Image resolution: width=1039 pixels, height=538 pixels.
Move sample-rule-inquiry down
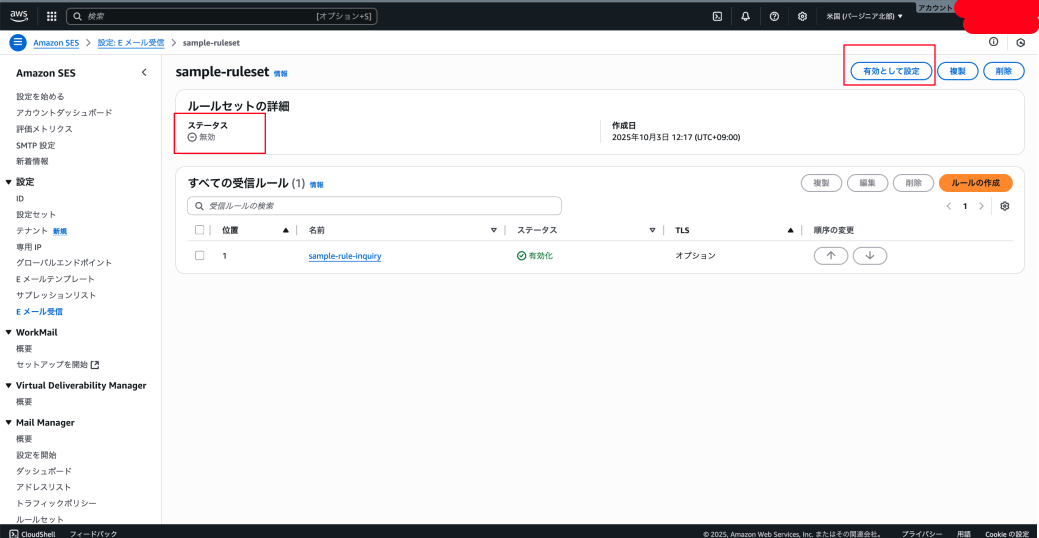[x=870, y=256]
